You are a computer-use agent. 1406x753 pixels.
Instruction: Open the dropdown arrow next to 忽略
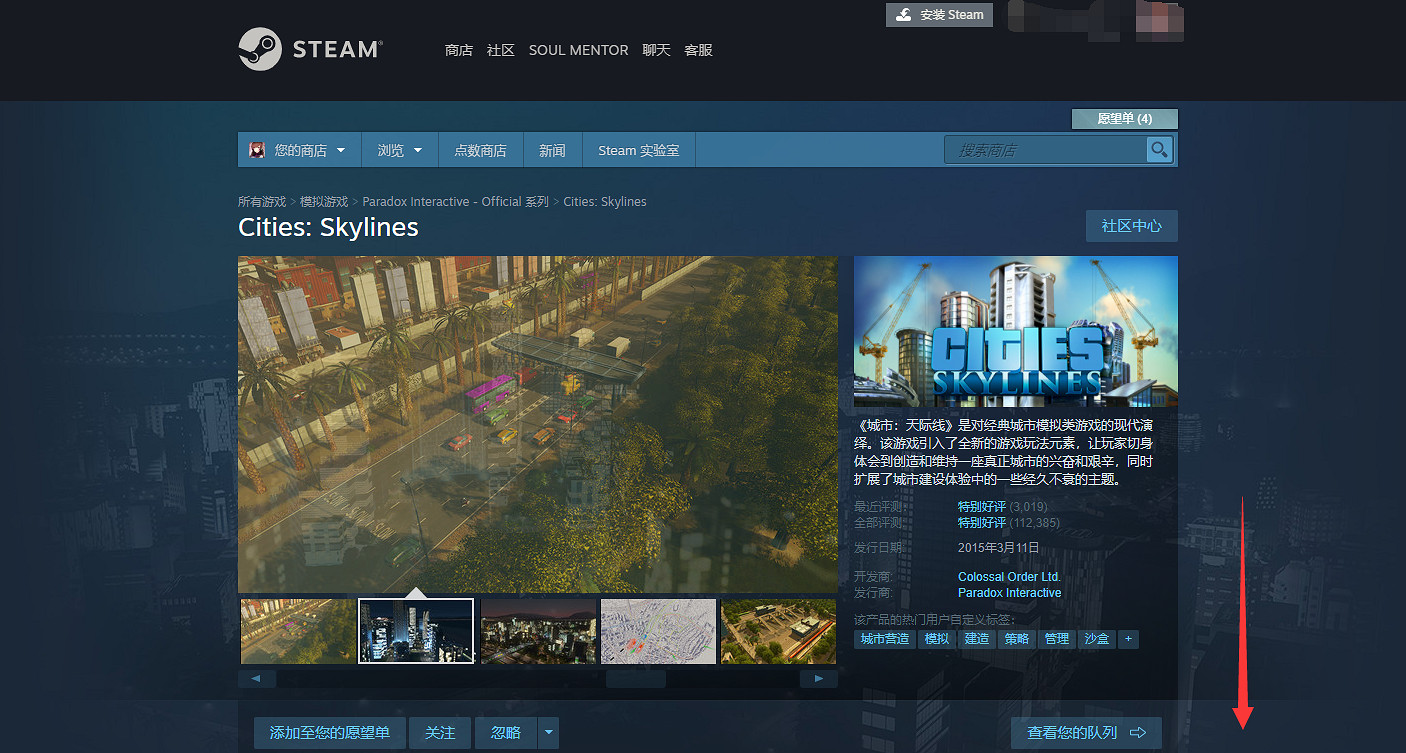pyautogui.click(x=548, y=733)
